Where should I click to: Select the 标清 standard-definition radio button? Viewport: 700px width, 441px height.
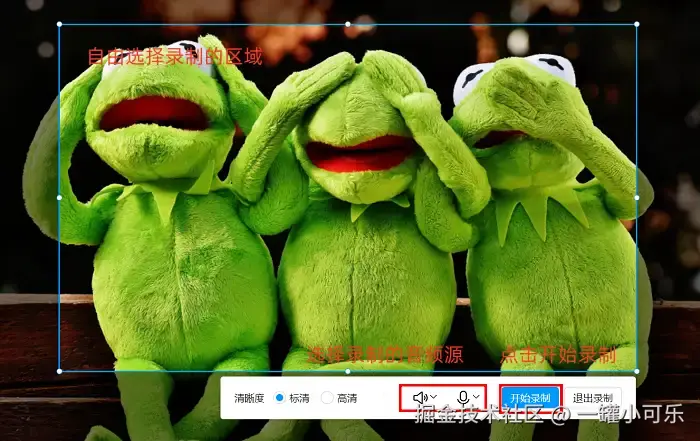279,397
